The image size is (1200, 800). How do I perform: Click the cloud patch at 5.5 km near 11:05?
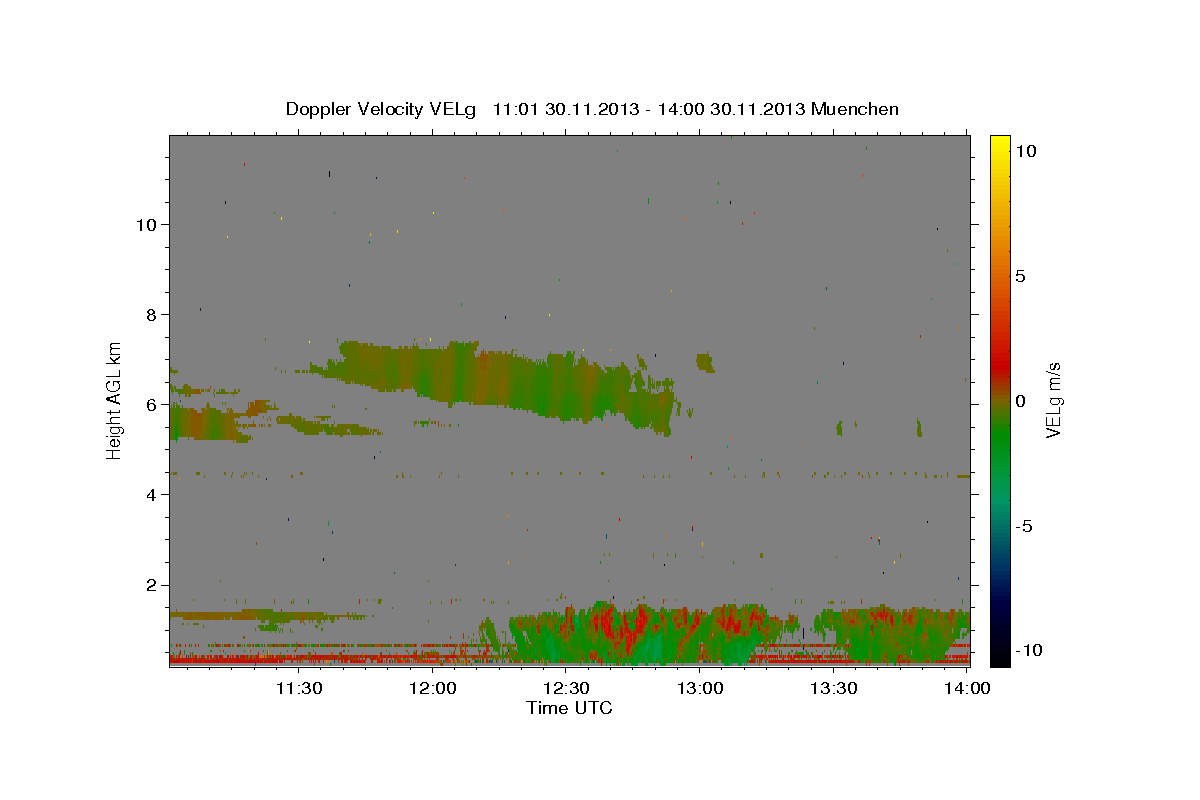pyautogui.click(x=210, y=422)
